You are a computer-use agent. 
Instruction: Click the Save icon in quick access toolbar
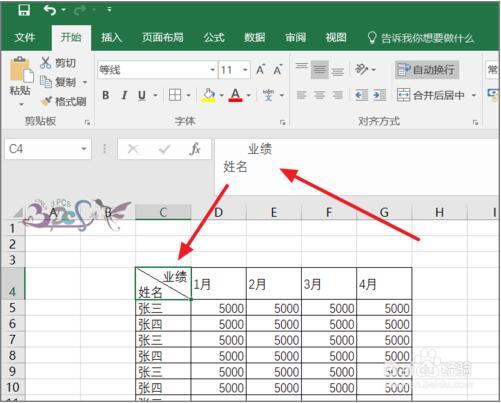pos(24,10)
